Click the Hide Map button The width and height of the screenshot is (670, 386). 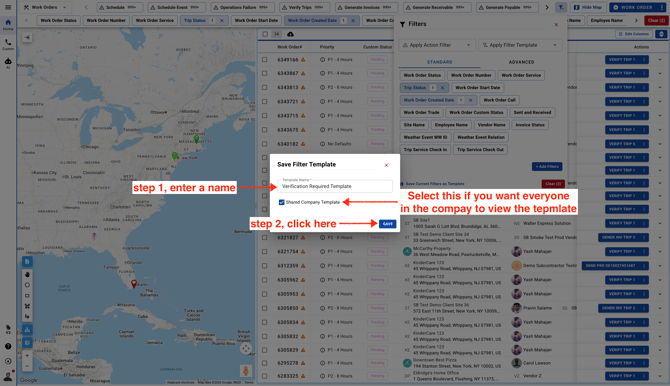coord(588,7)
